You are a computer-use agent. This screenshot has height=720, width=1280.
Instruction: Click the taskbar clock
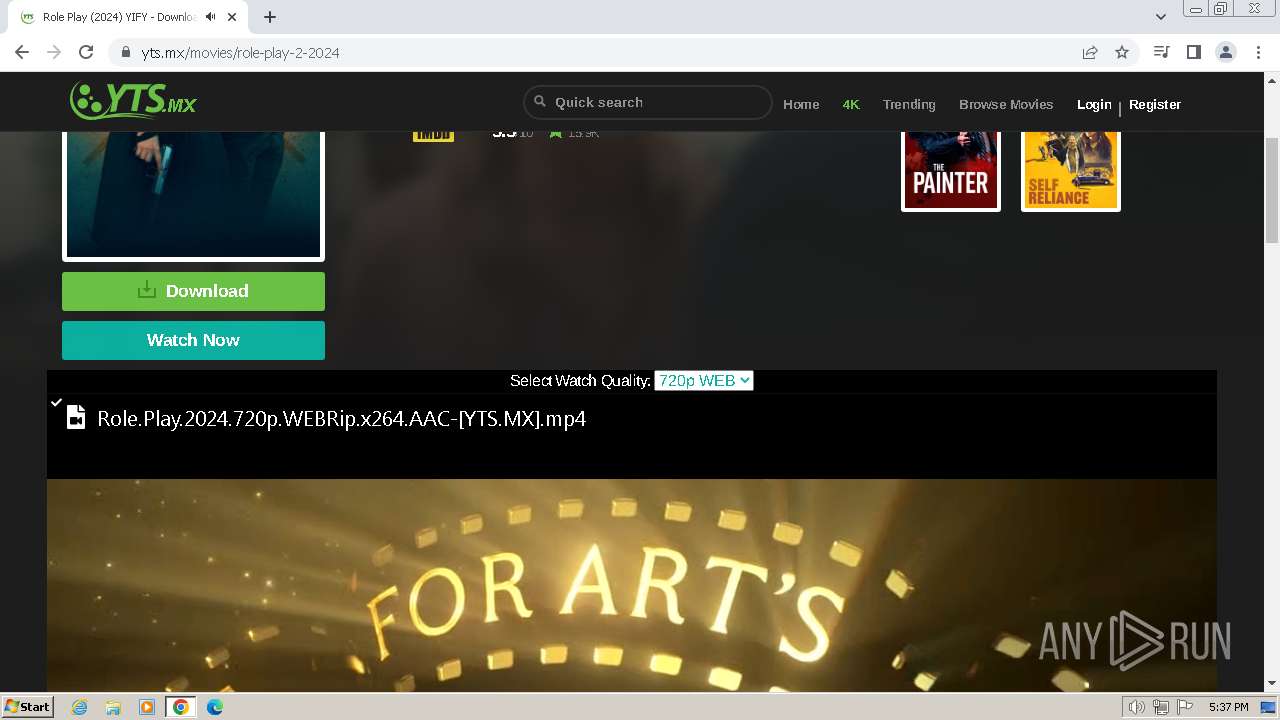(x=1228, y=707)
